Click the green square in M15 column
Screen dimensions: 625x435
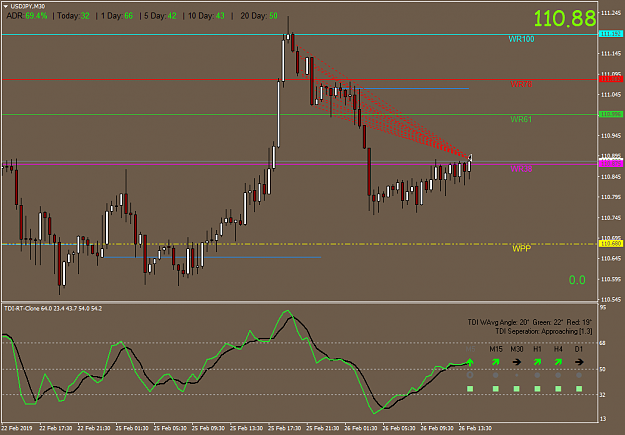pyautogui.click(x=495, y=388)
